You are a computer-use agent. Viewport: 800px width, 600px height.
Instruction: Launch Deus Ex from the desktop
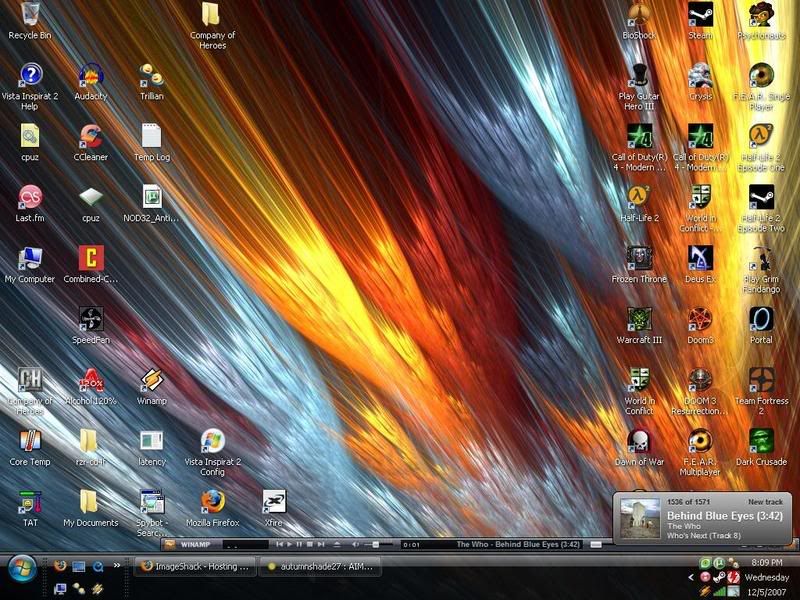coord(700,265)
